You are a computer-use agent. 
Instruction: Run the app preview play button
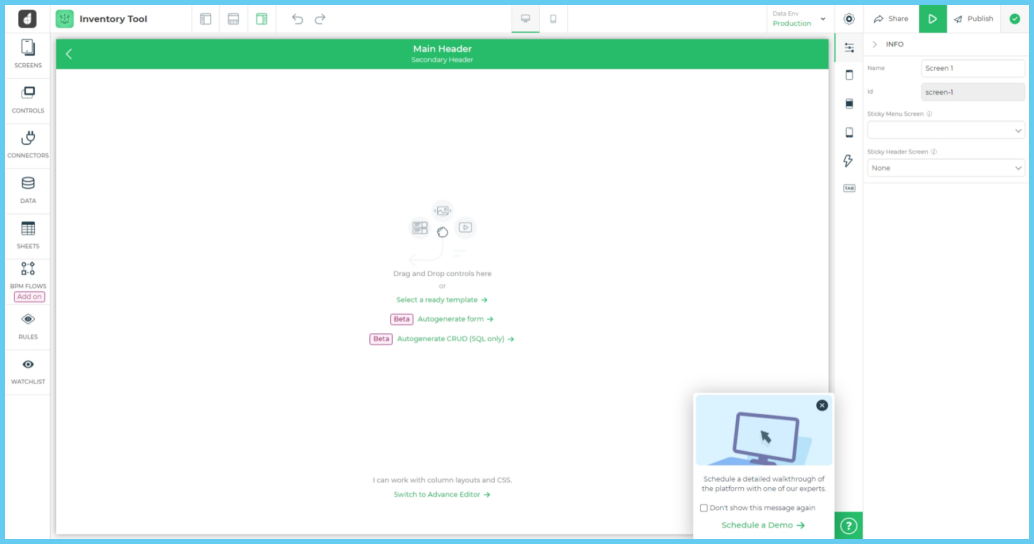click(932, 19)
